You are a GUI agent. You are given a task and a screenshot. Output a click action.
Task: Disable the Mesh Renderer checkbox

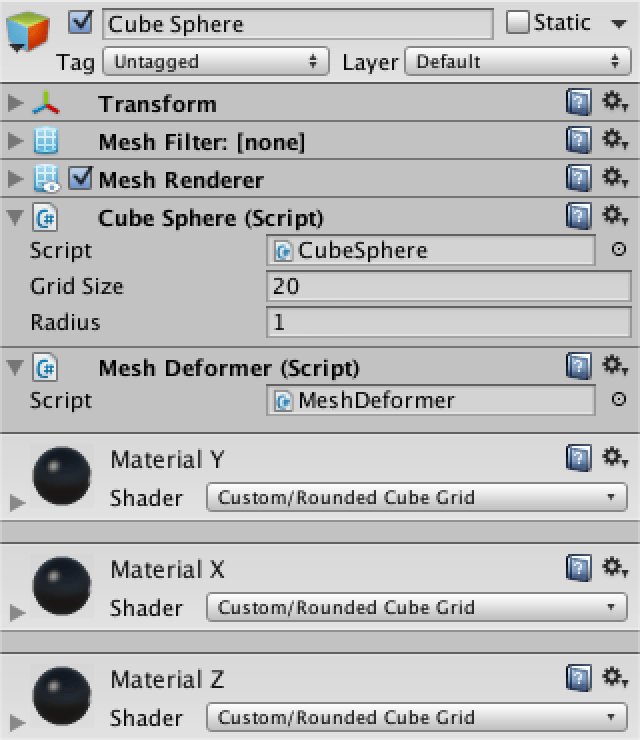(80, 178)
